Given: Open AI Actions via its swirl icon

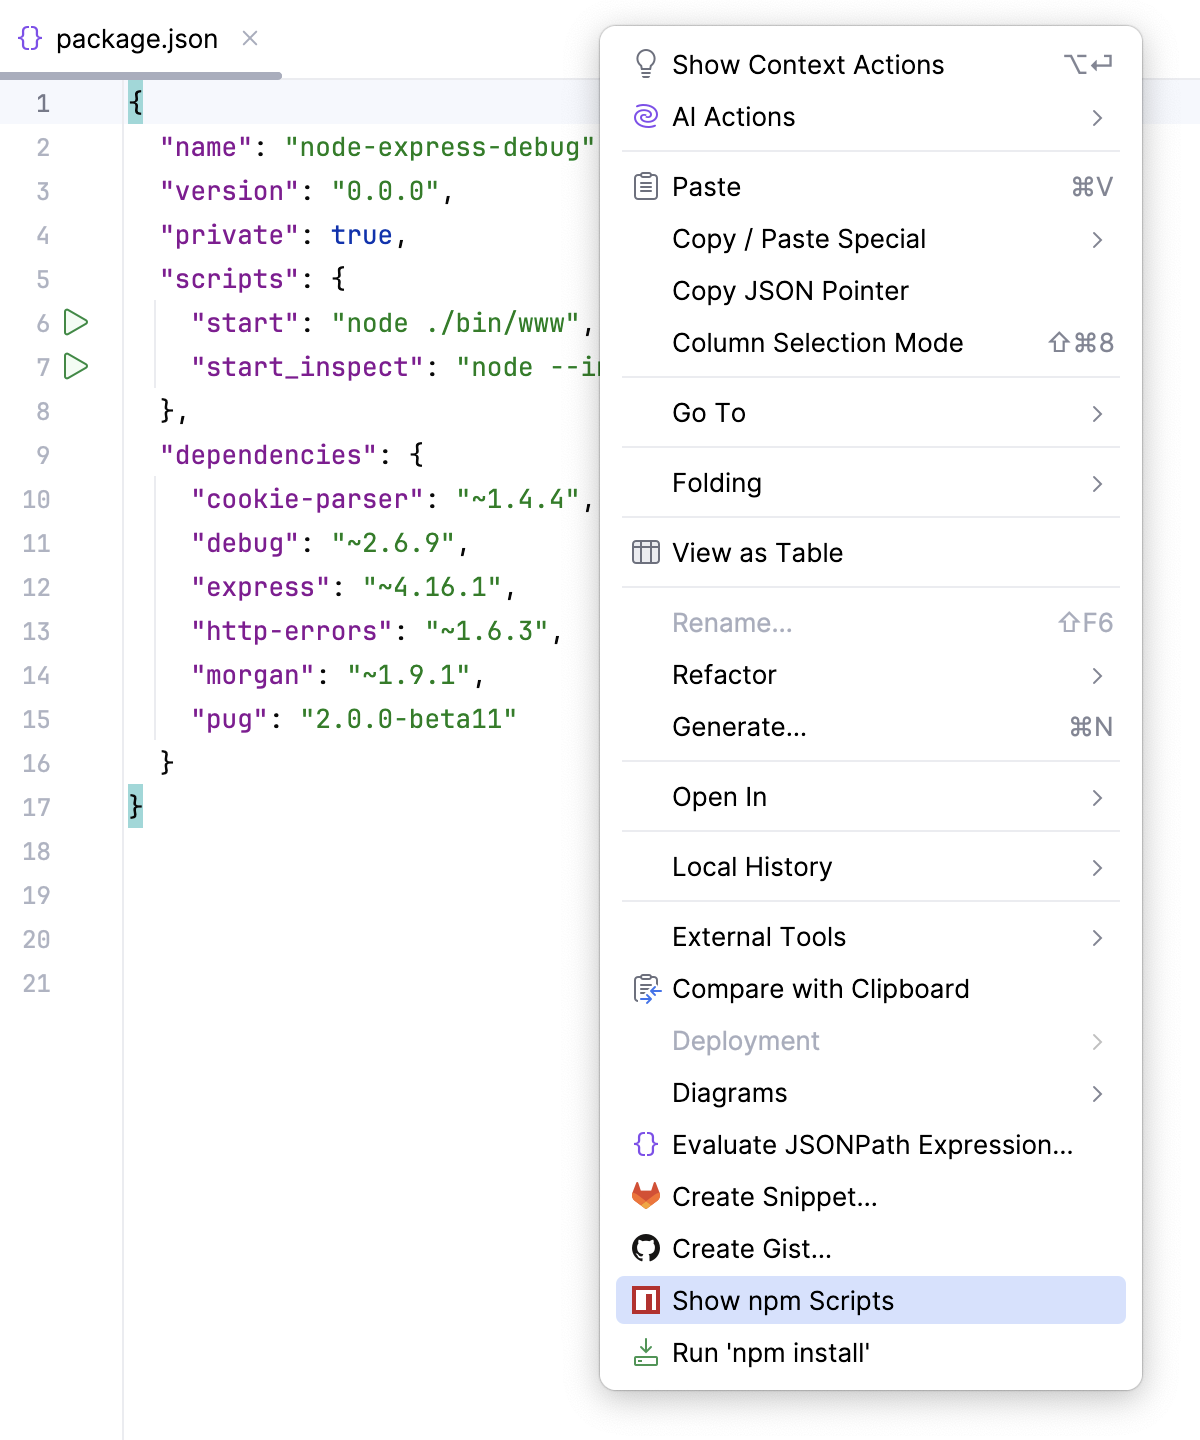Looking at the screenshot, I should click(x=646, y=116).
